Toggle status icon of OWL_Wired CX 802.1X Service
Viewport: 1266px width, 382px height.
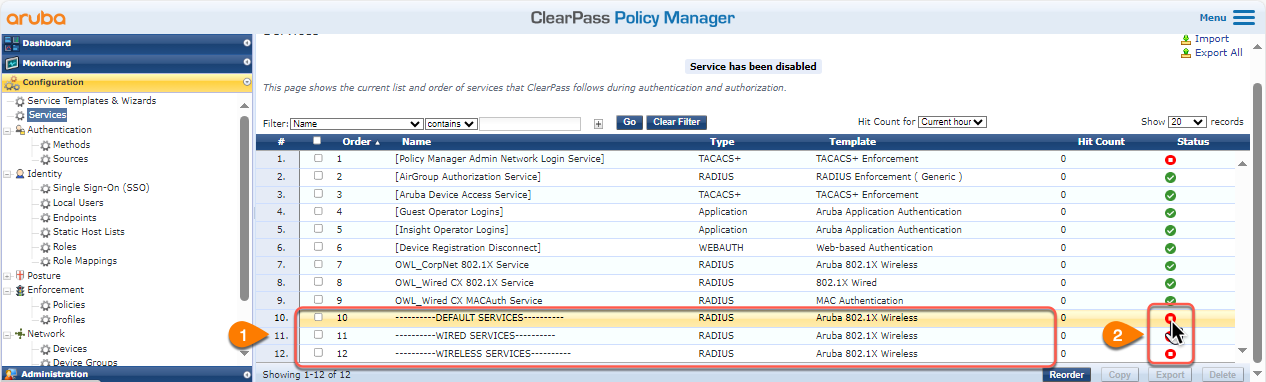pos(1170,283)
